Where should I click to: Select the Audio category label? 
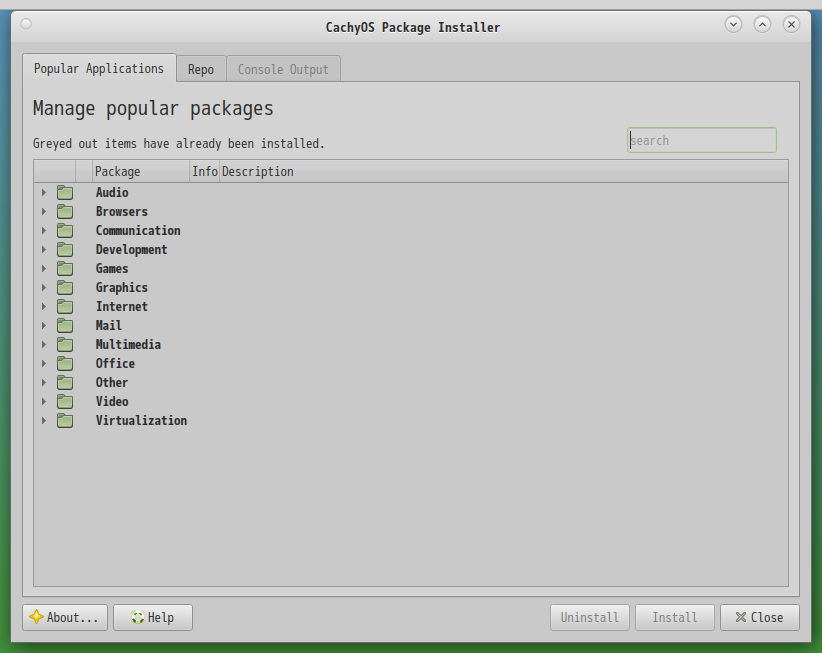(x=112, y=193)
